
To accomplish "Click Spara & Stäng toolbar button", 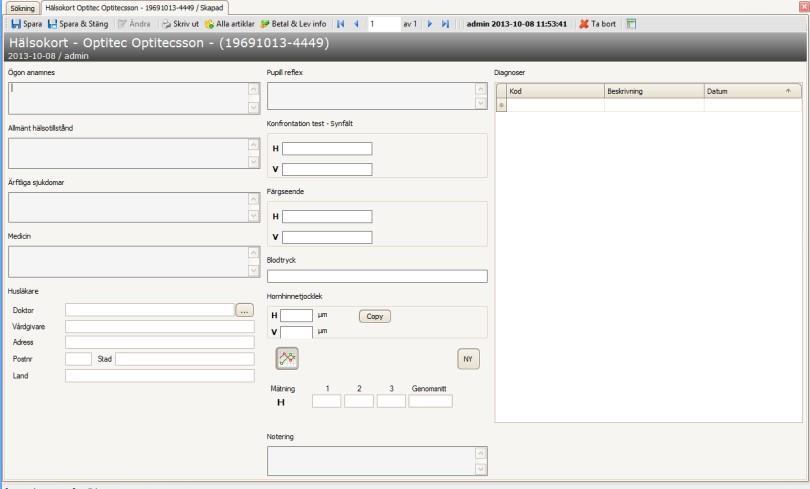I will tap(78, 24).
